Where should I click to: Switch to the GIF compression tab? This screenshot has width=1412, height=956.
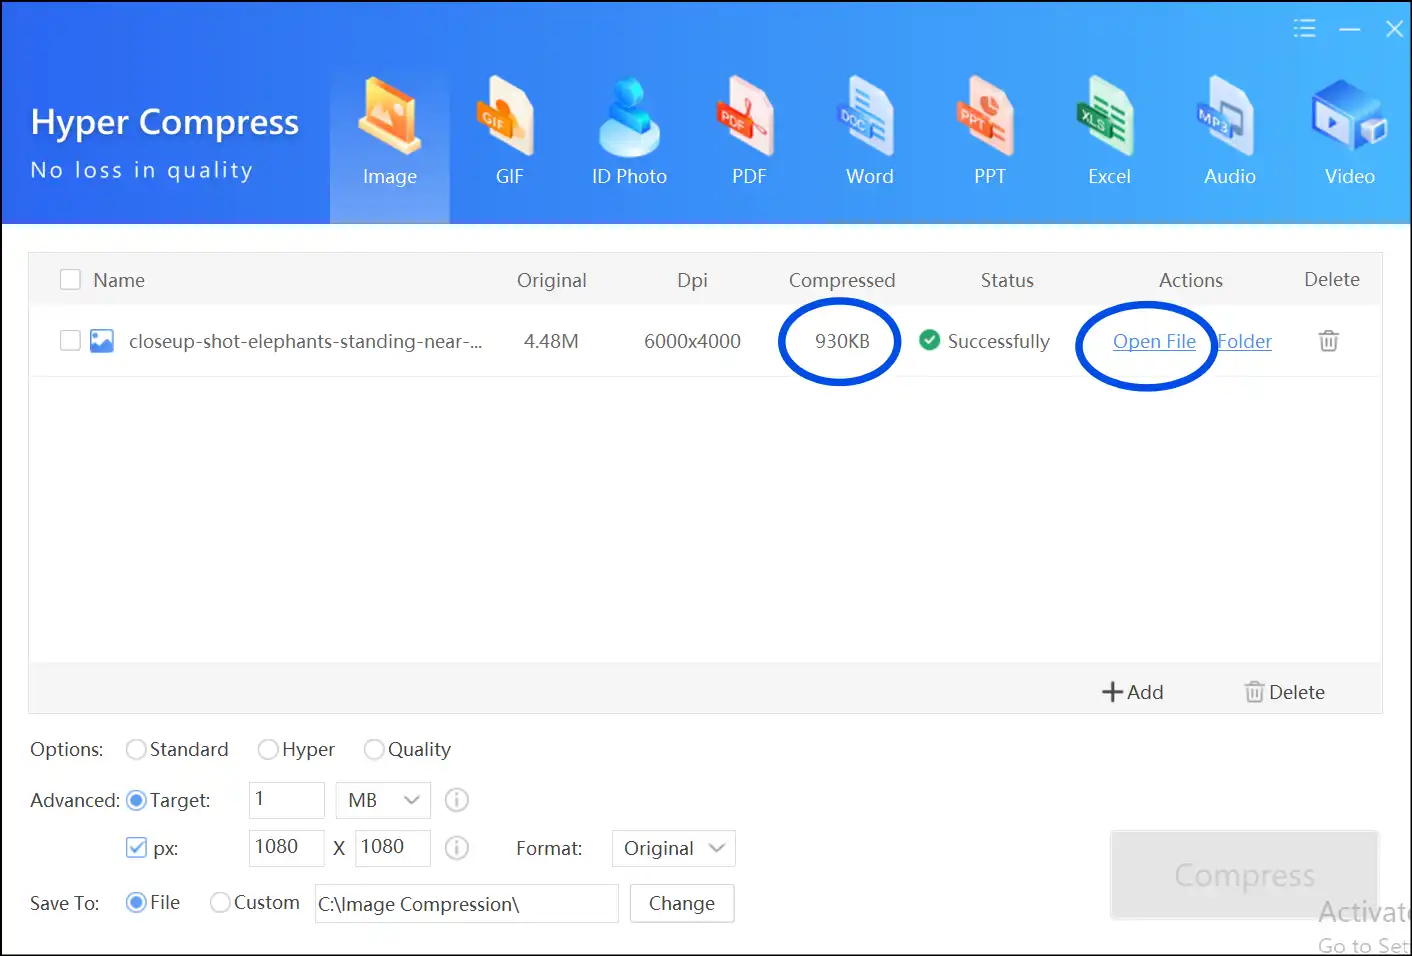pos(509,133)
